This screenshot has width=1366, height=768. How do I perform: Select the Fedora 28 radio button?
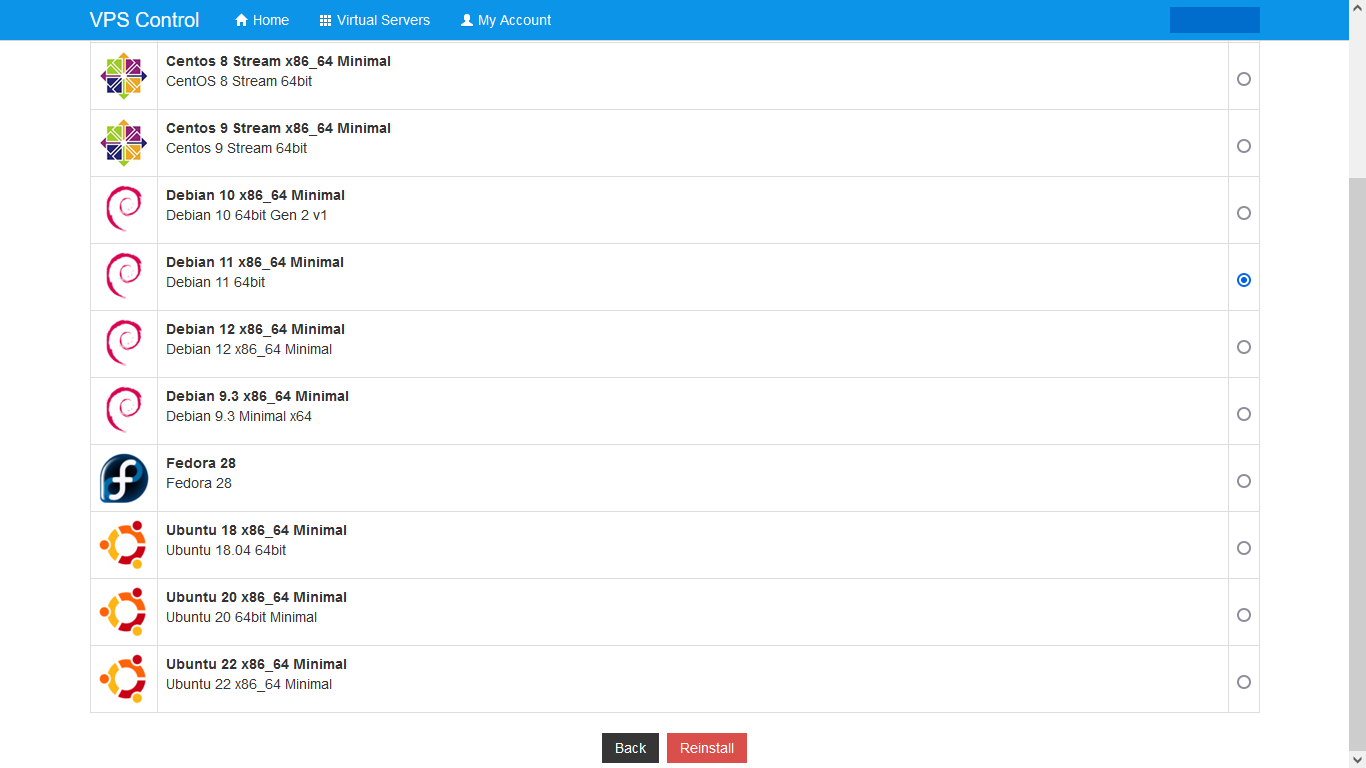(x=1244, y=481)
